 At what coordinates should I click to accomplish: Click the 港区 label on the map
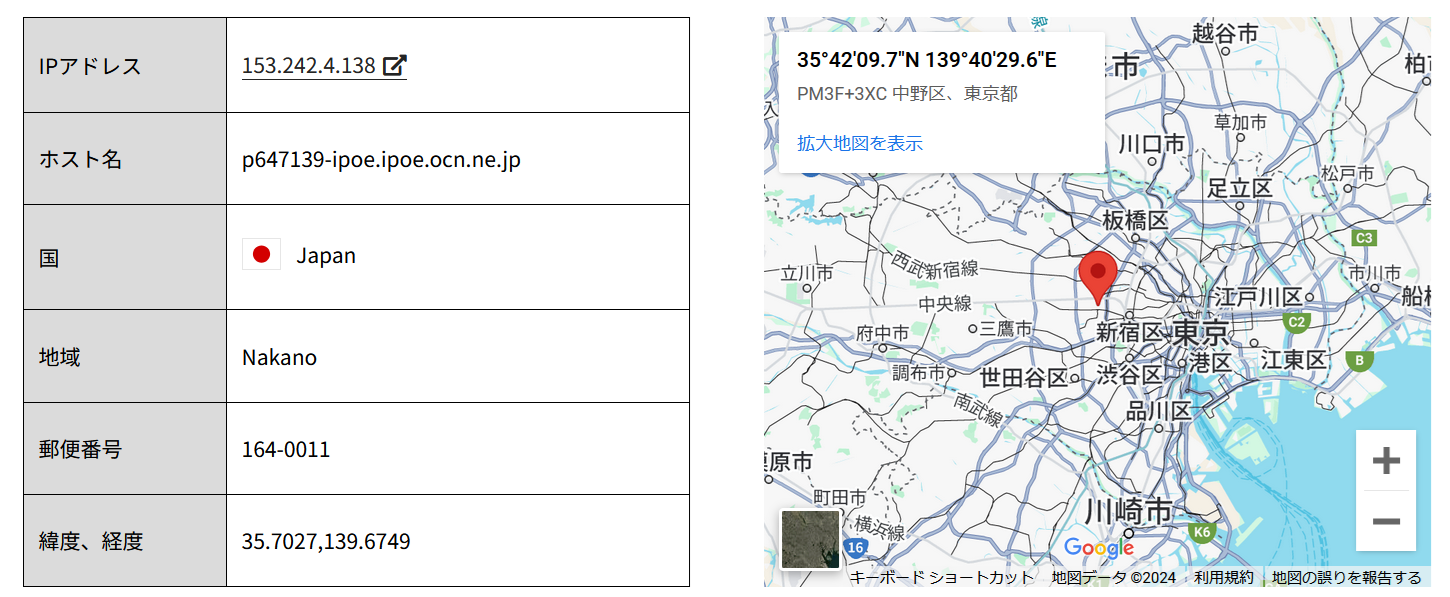tap(1211, 362)
